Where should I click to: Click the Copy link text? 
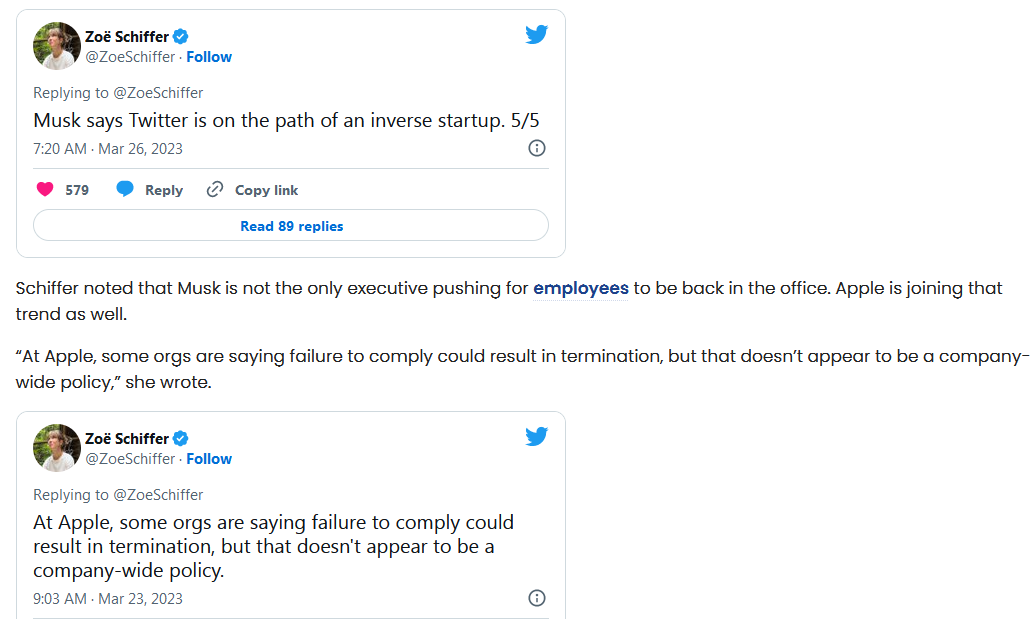[x=267, y=190]
